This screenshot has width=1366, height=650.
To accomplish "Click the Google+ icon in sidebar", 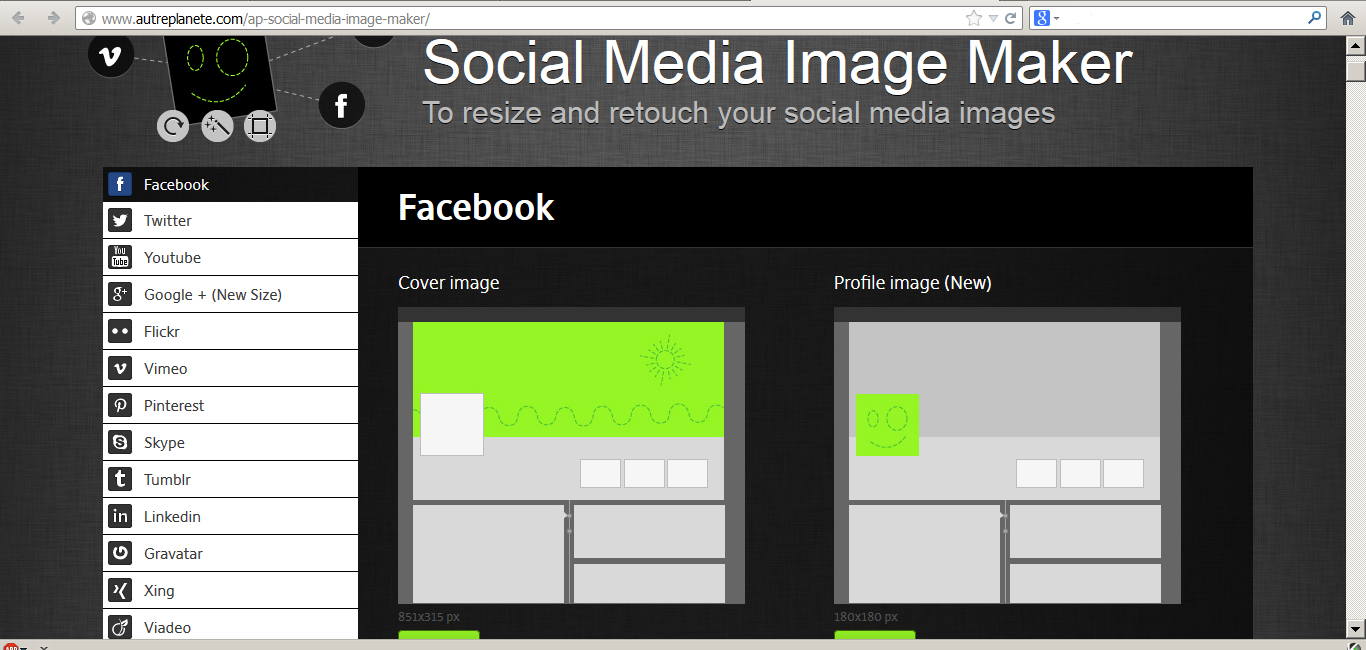I will (120, 295).
